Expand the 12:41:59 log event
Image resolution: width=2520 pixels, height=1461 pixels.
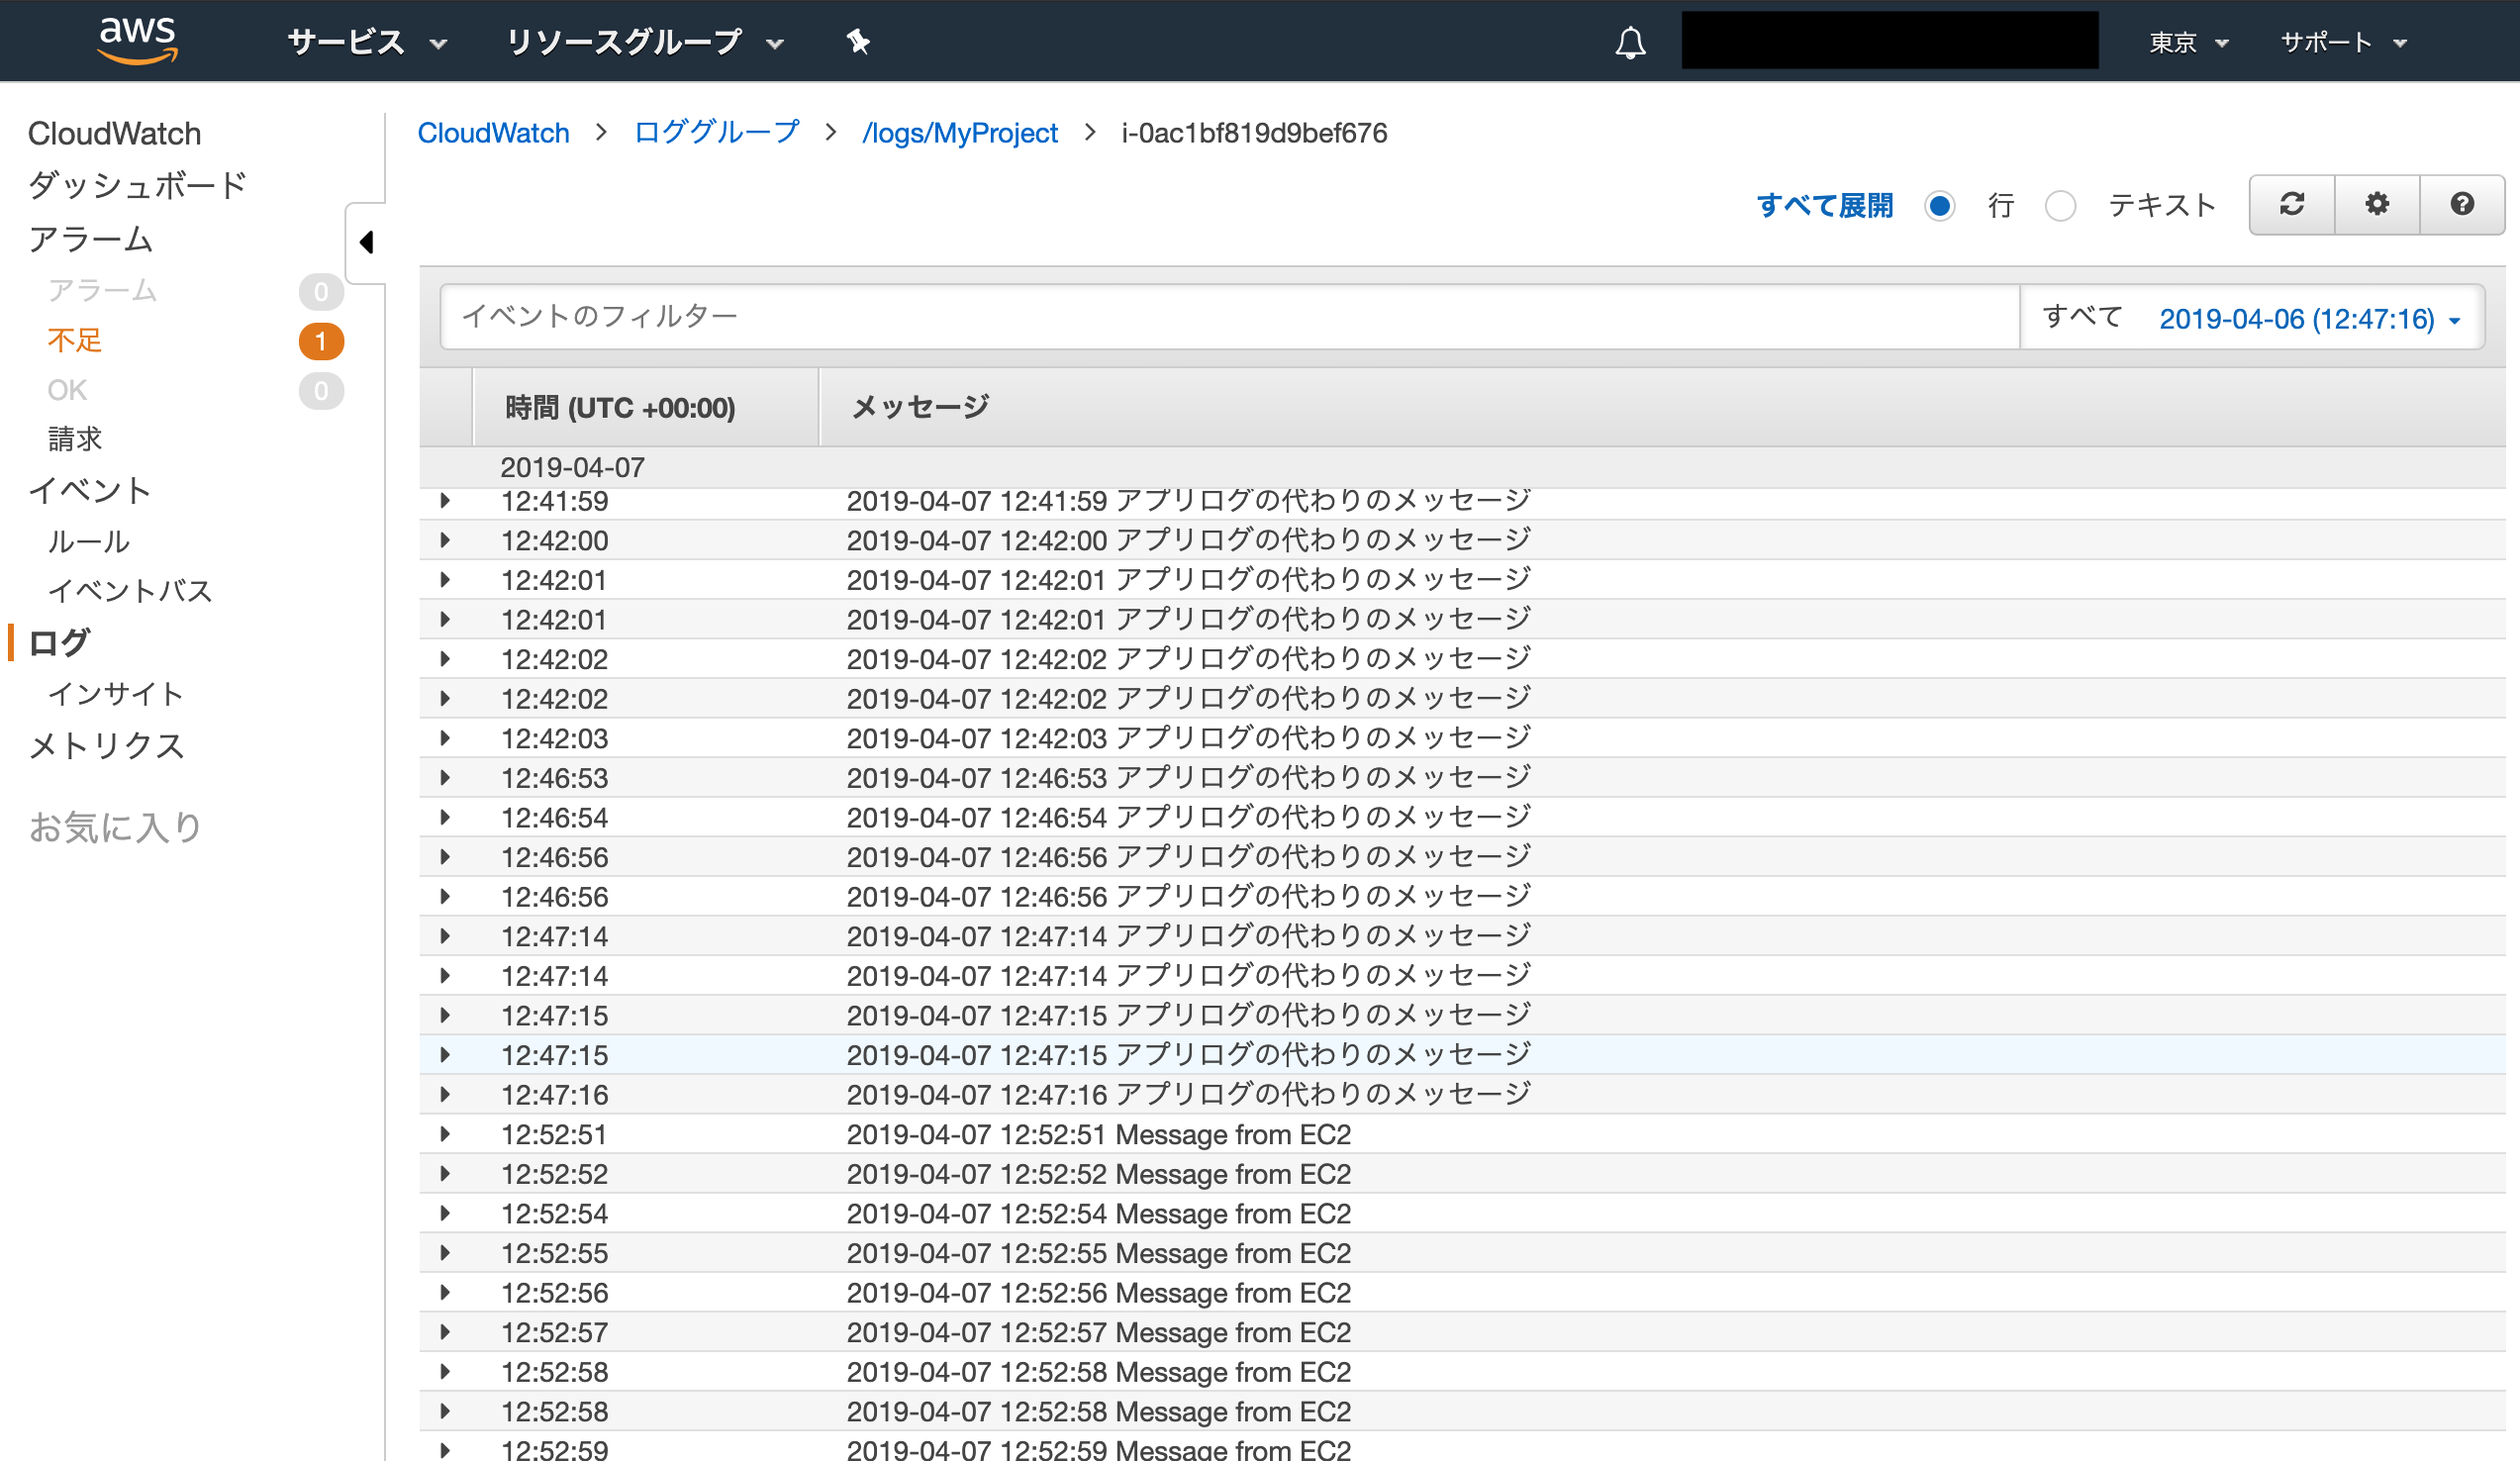tap(445, 500)
